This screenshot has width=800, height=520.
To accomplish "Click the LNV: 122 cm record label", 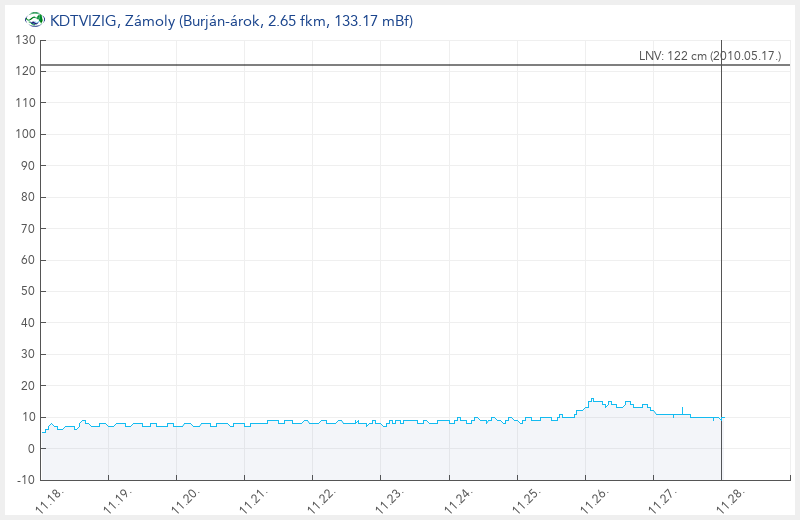I will coord(710,56).
